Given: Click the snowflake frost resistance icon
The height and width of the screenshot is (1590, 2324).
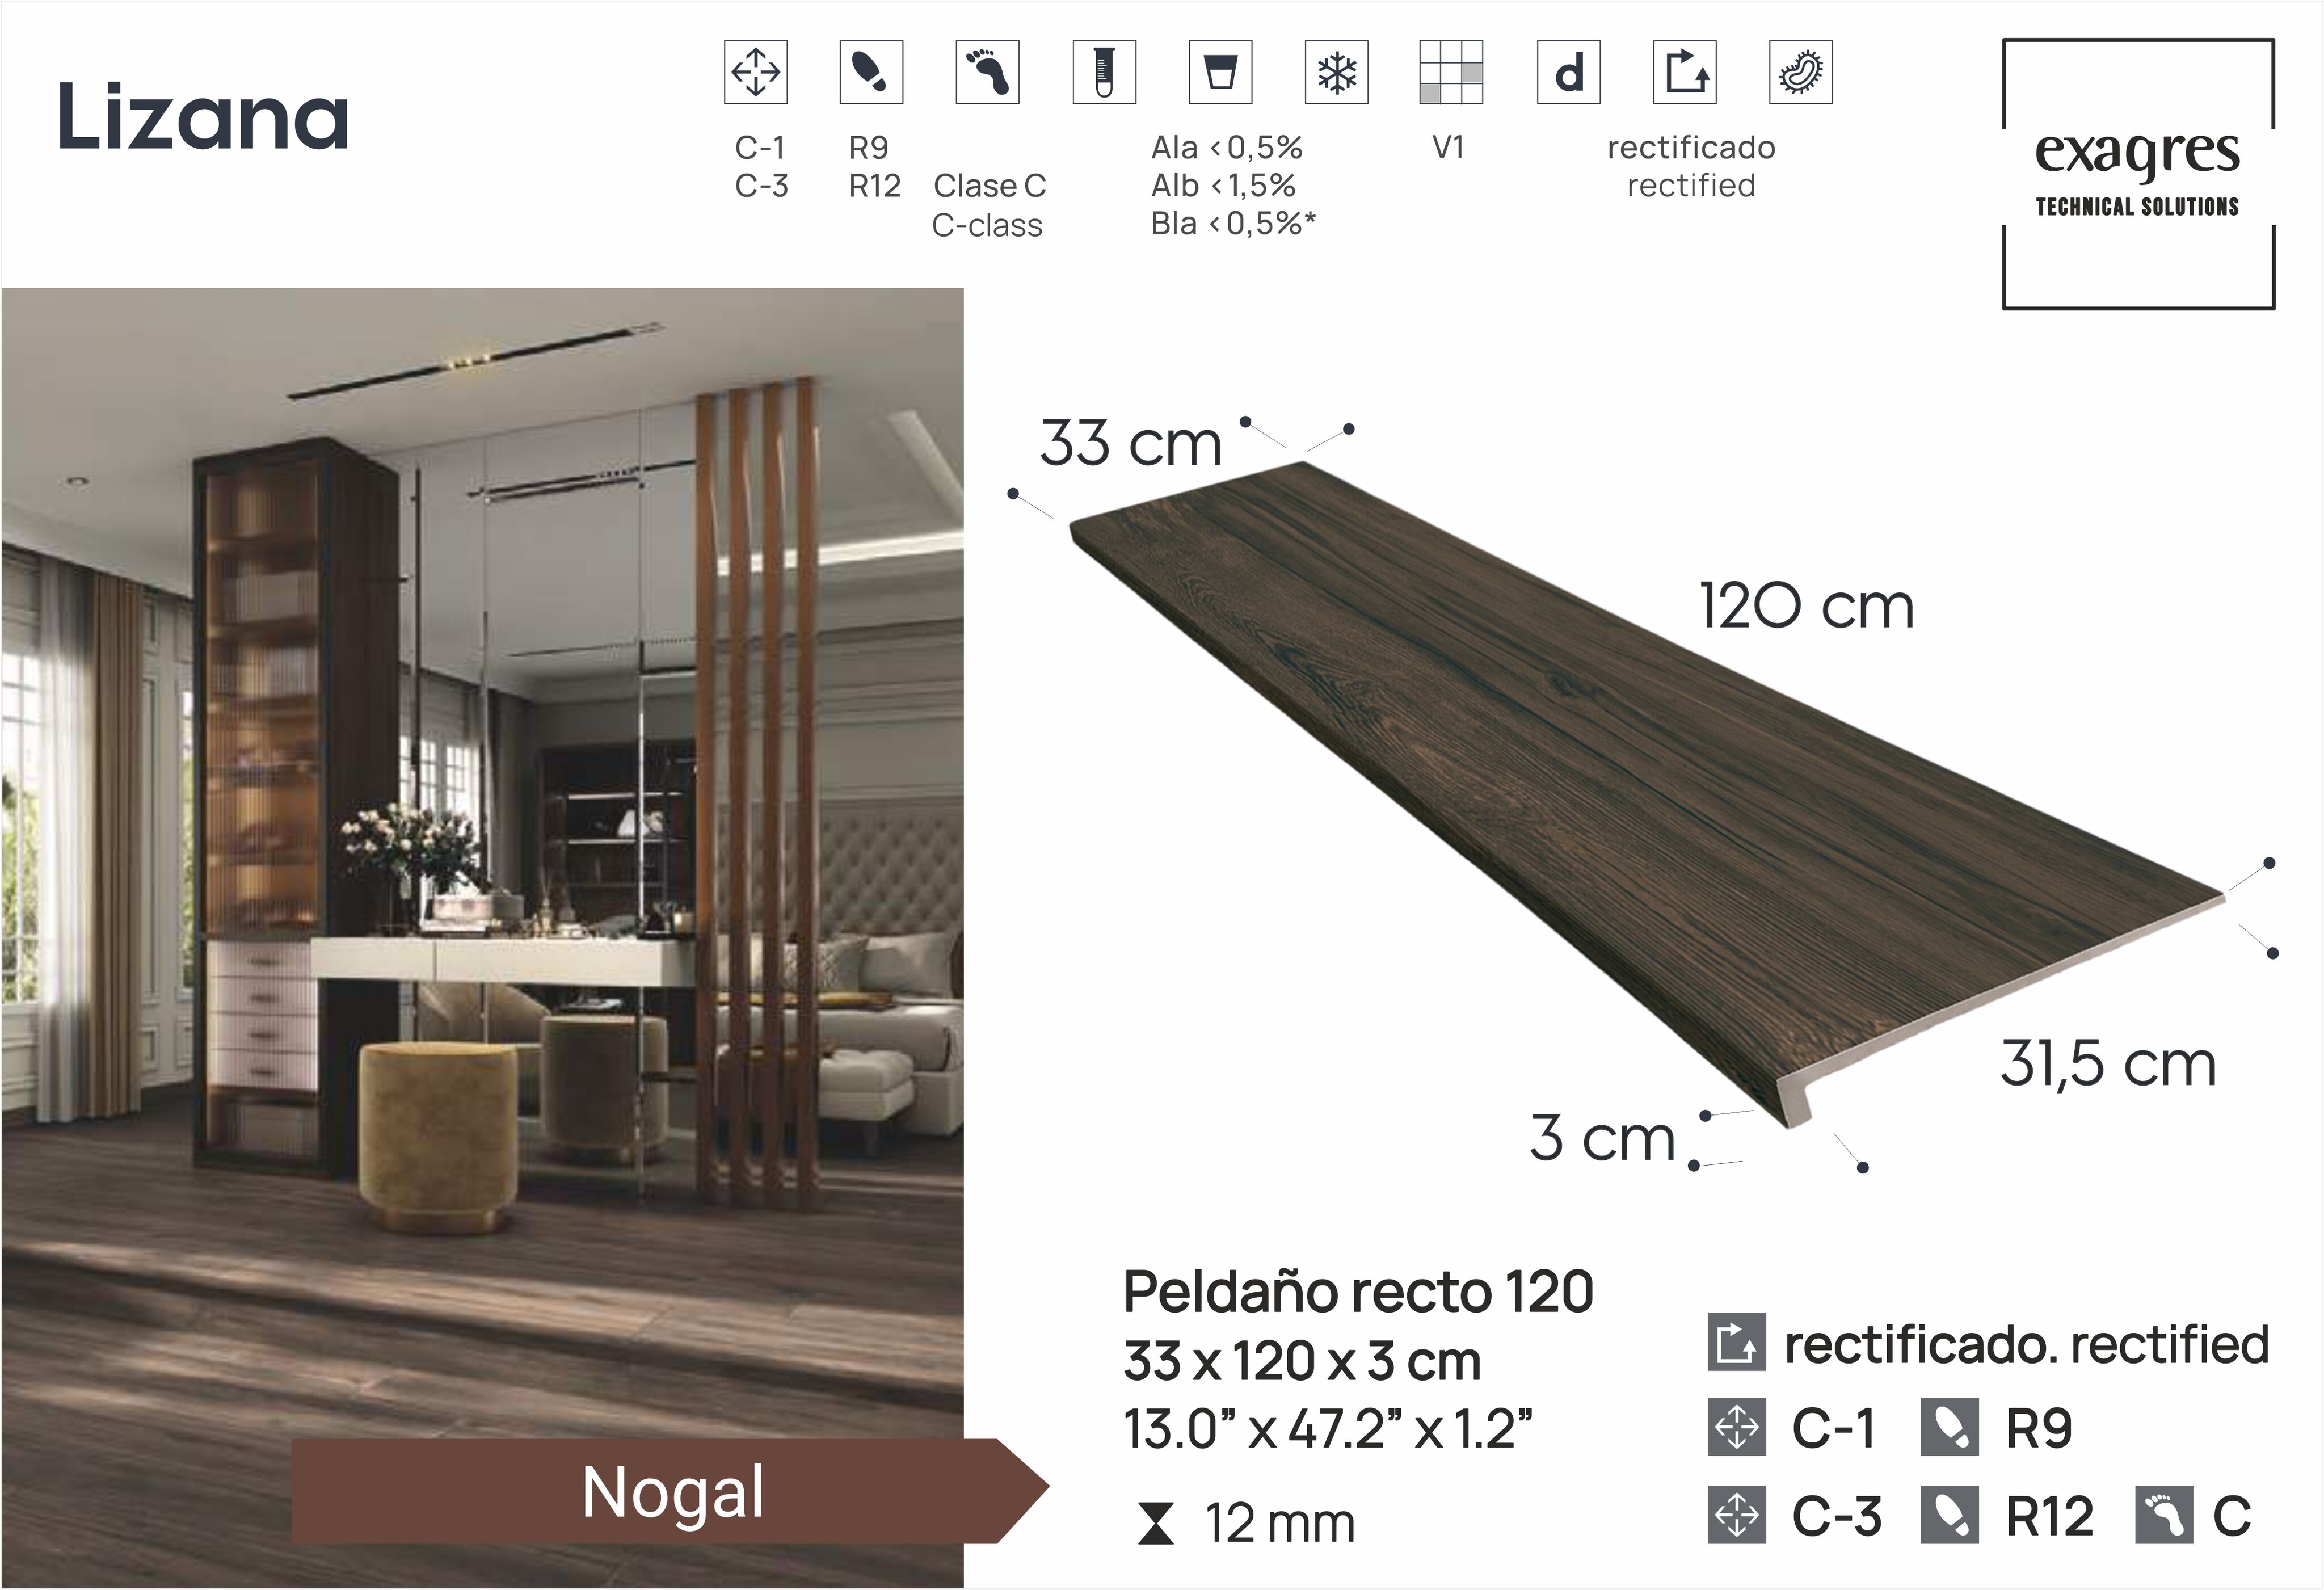Looking at the screenshot, I should (1336, 72).
